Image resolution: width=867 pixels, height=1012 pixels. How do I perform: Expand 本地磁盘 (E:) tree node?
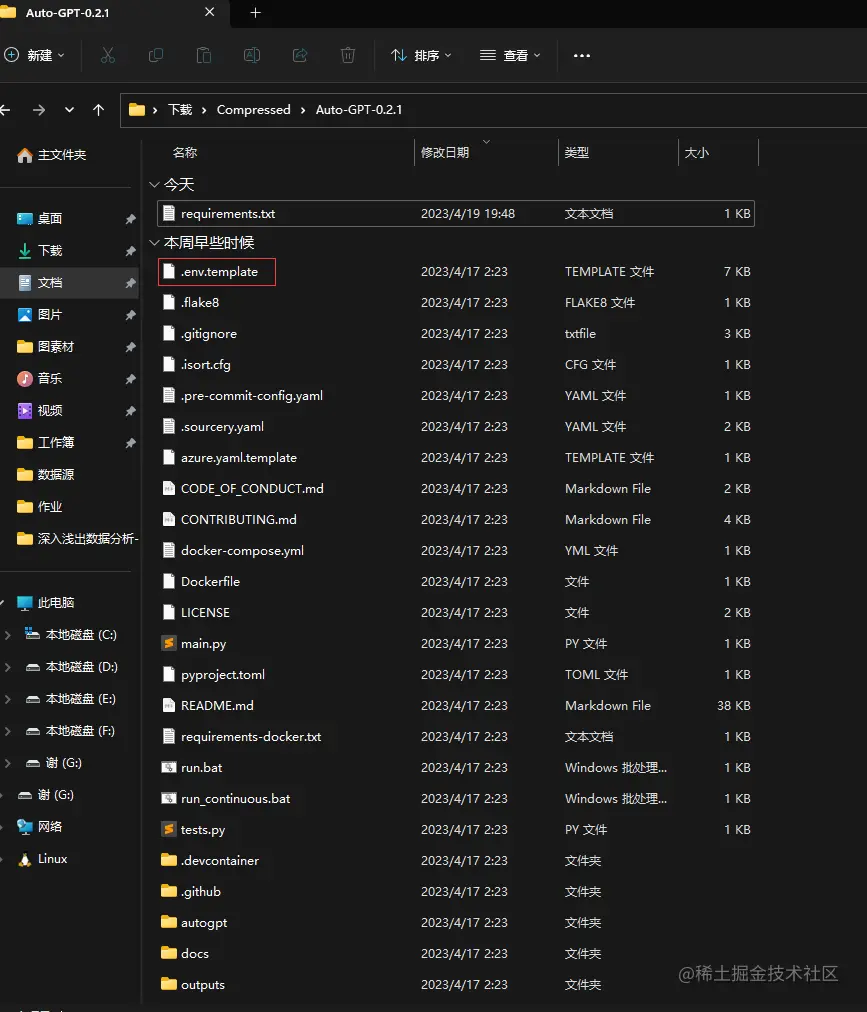click(8, 699)
